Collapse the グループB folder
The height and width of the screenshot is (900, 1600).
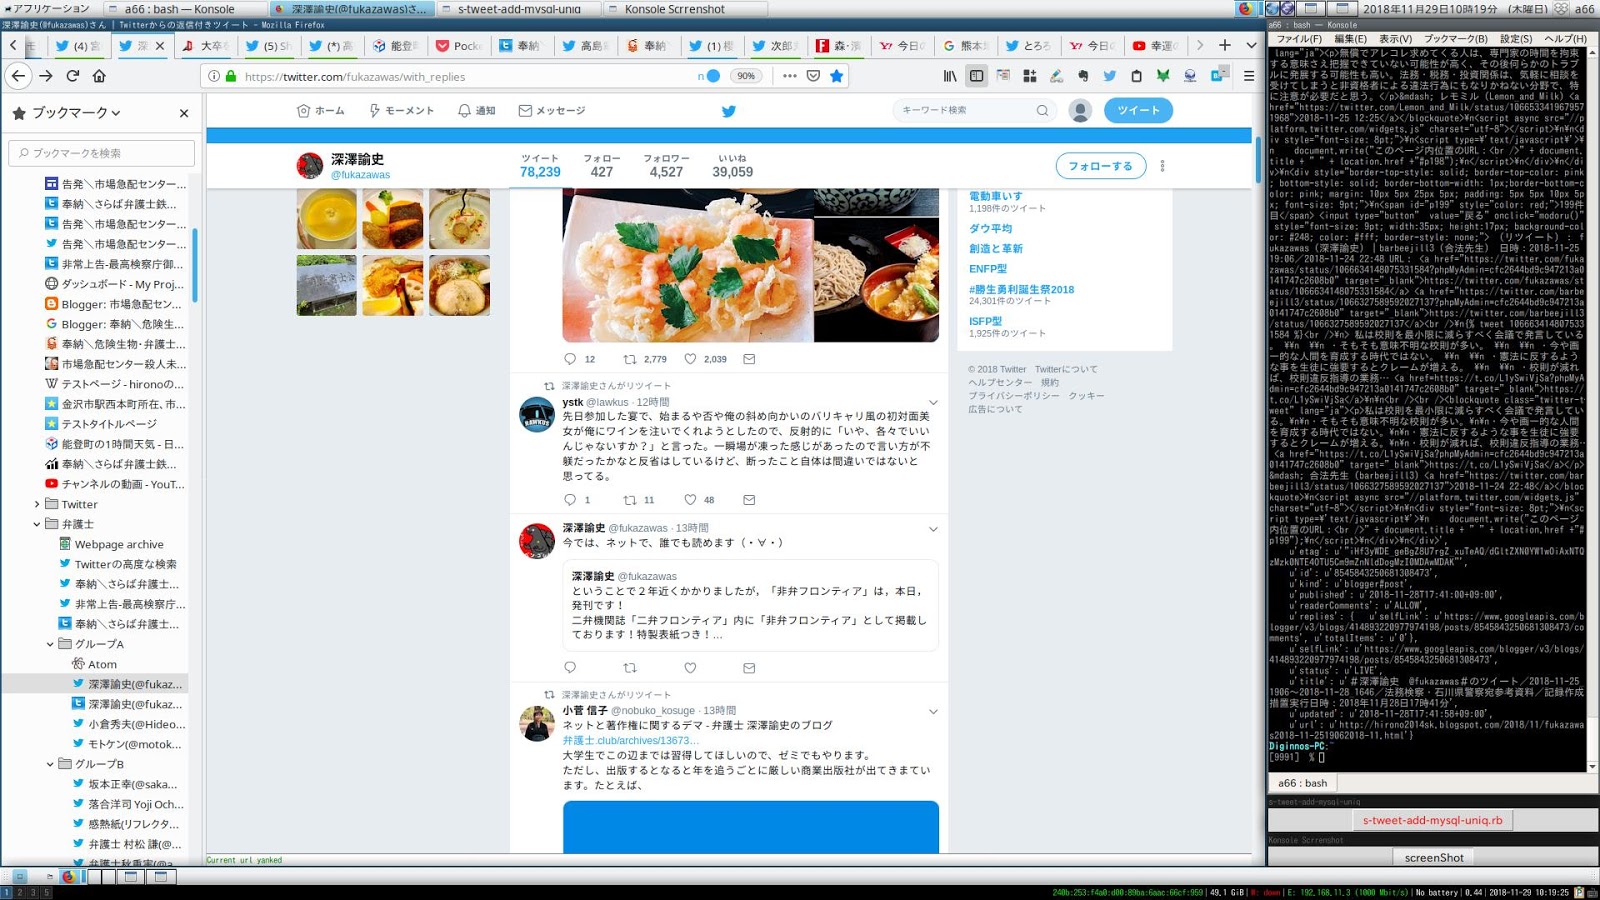point(50,764)
